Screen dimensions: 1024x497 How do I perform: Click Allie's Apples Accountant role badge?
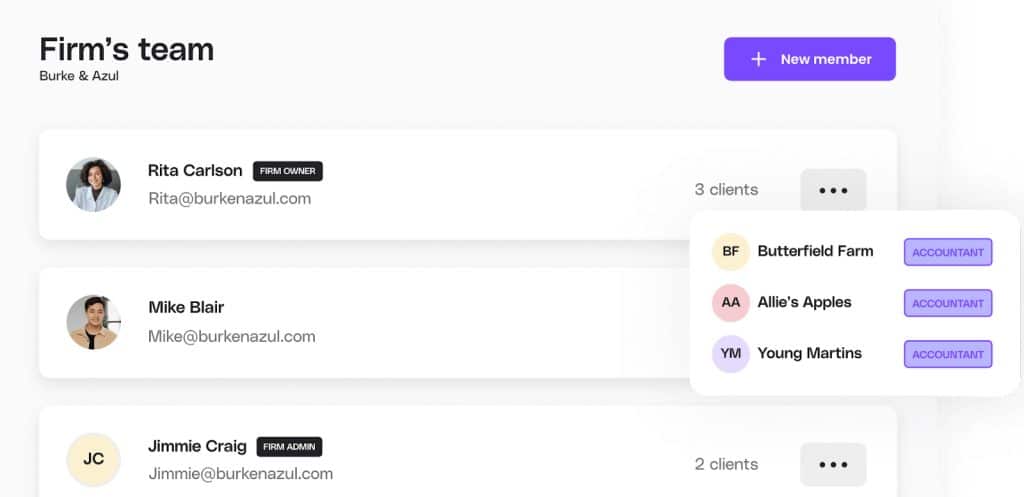click(948, 303)
